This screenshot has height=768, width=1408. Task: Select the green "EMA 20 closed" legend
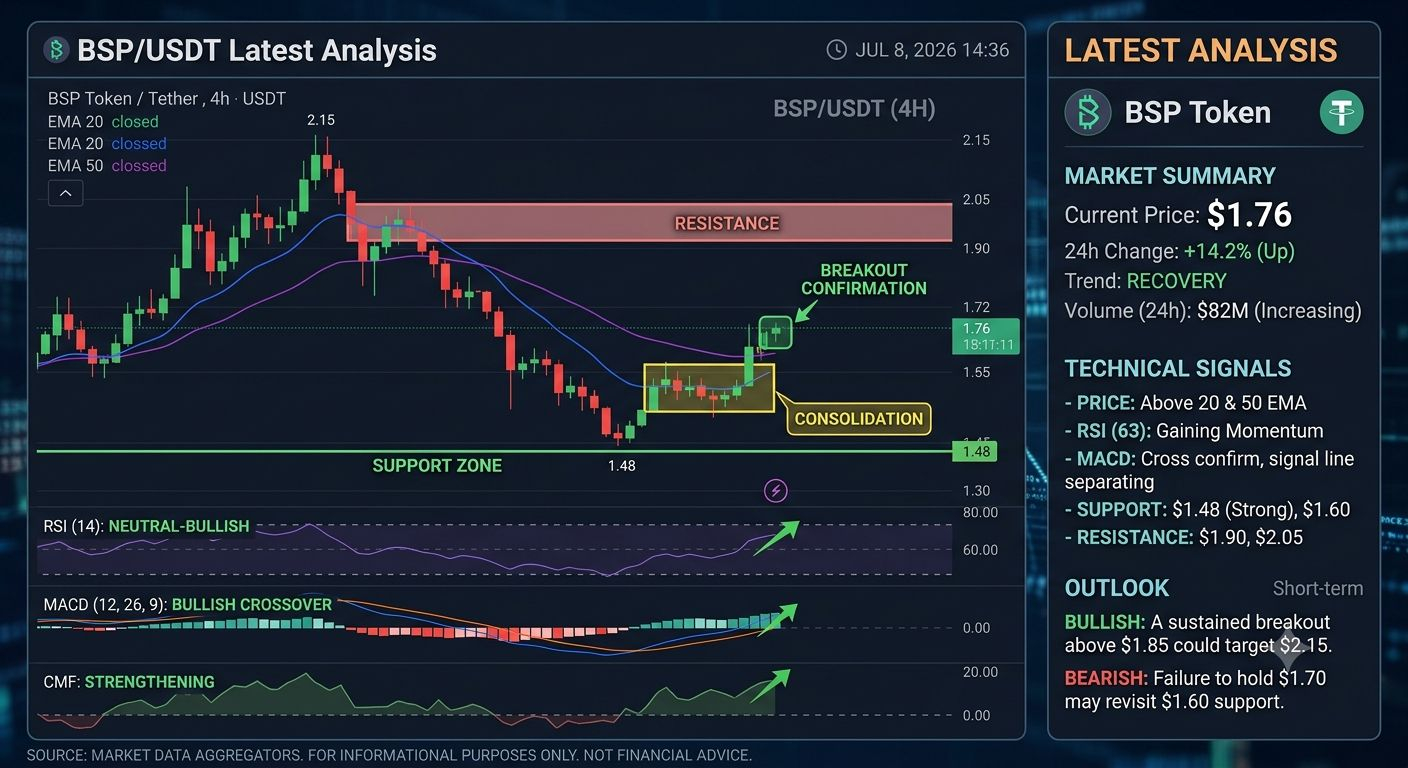(x=103, y=122)
